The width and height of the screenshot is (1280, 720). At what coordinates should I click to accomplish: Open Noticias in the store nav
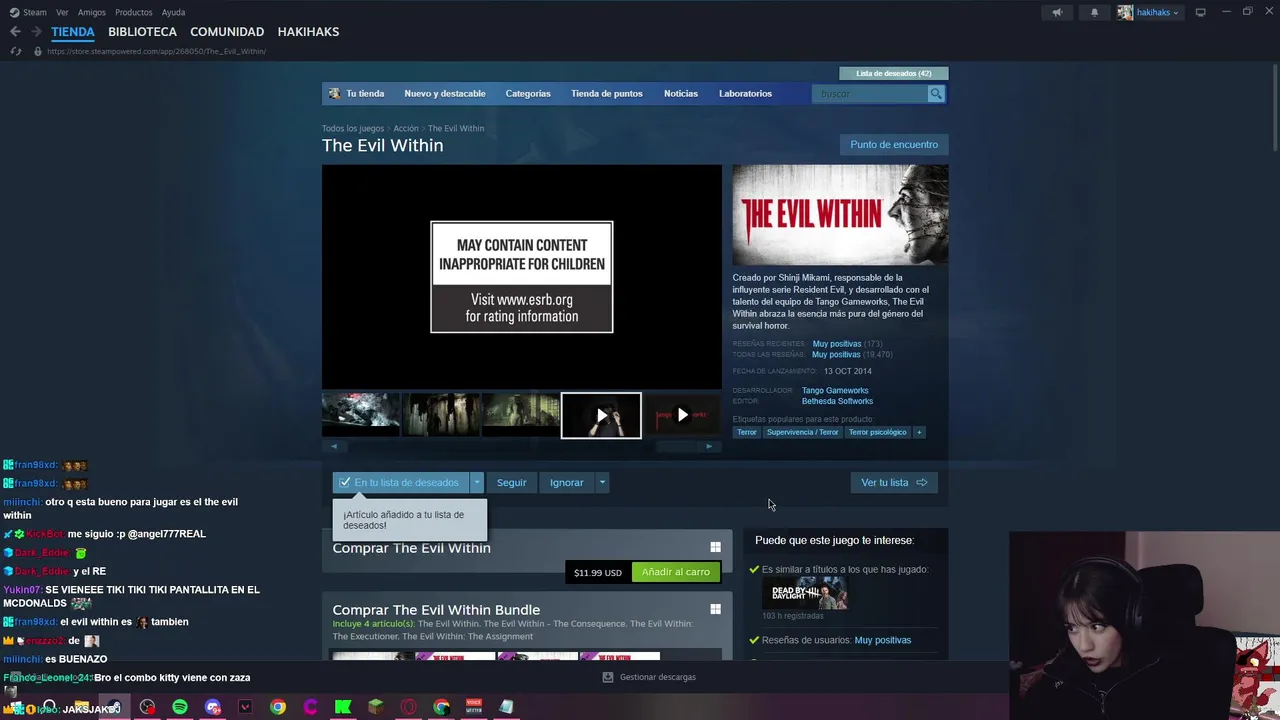(681, 93)
